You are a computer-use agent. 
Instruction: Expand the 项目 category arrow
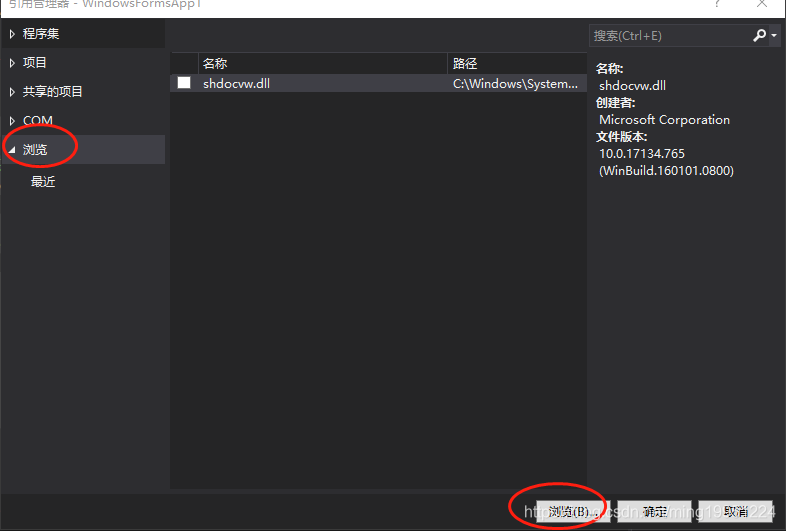(x=12, y=63)
